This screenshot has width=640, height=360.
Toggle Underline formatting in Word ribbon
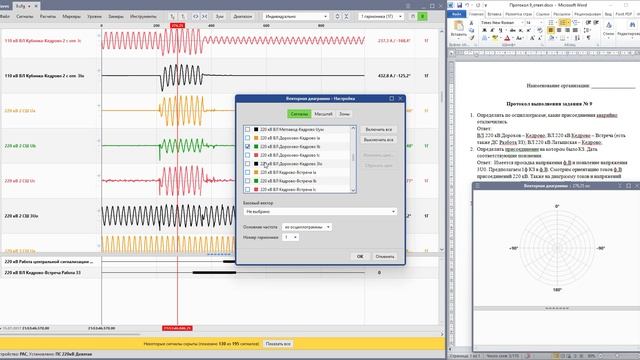point(500,30)
